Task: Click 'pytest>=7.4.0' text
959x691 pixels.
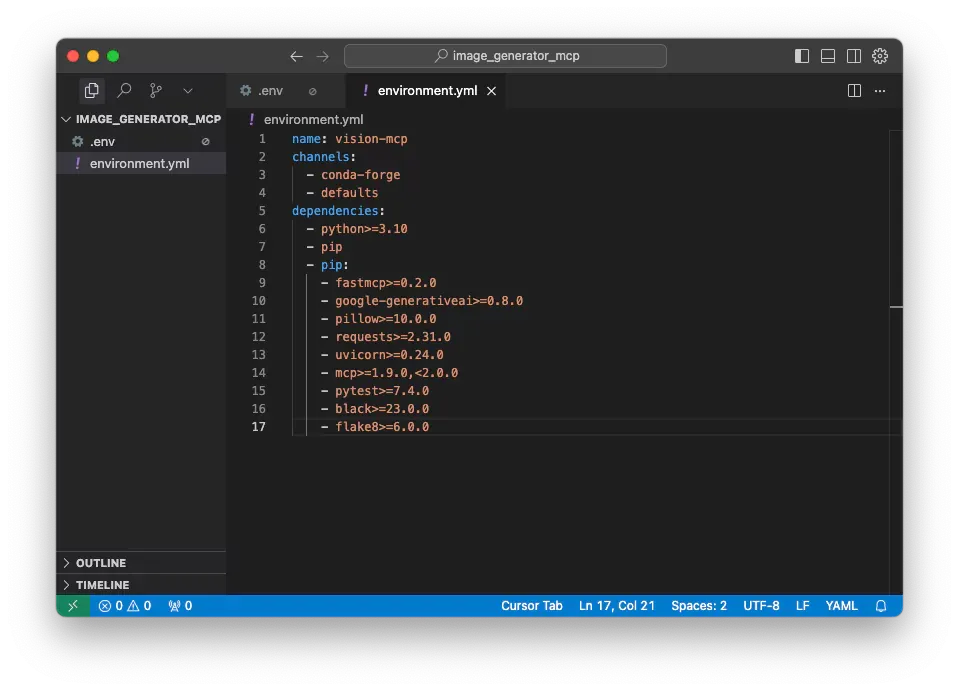Action: [x=382, y=391]
